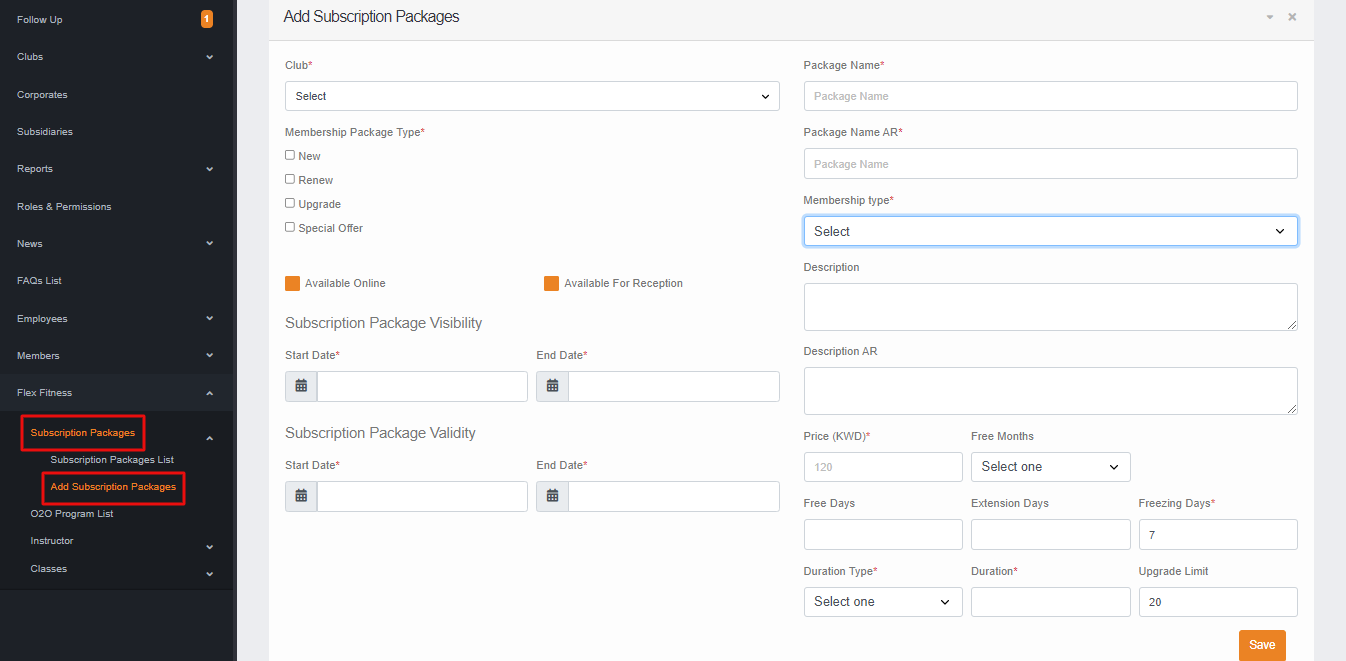Viewport: 1346px width, 661px height.
Task: Go to the O2O Program List
Action: pyautogui.click(x=72, y=513)
